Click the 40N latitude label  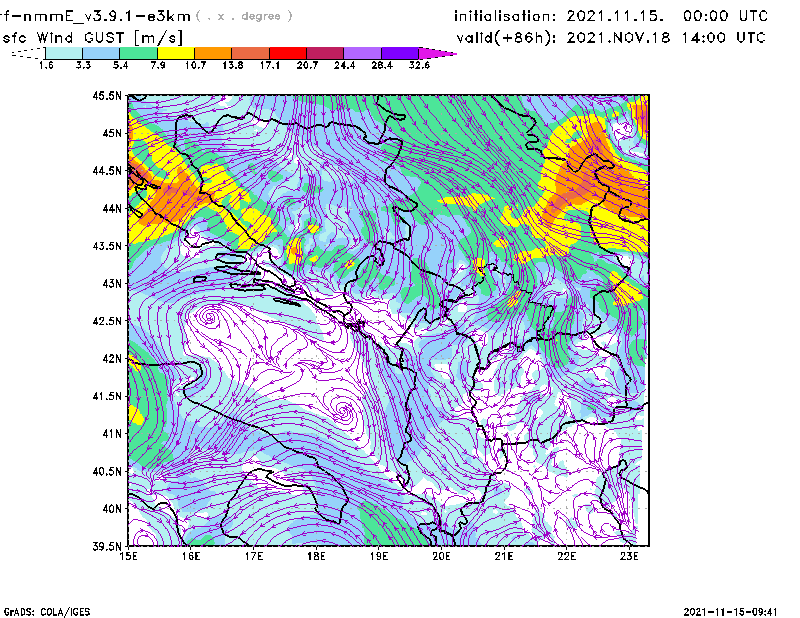pos(112,509)
